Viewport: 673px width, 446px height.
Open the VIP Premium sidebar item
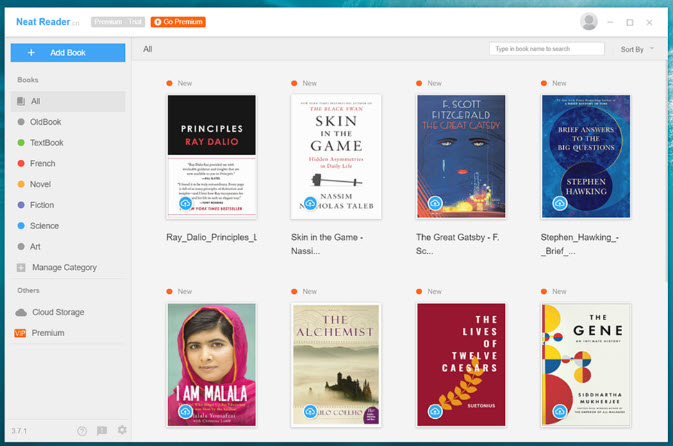tap(47, 333)
